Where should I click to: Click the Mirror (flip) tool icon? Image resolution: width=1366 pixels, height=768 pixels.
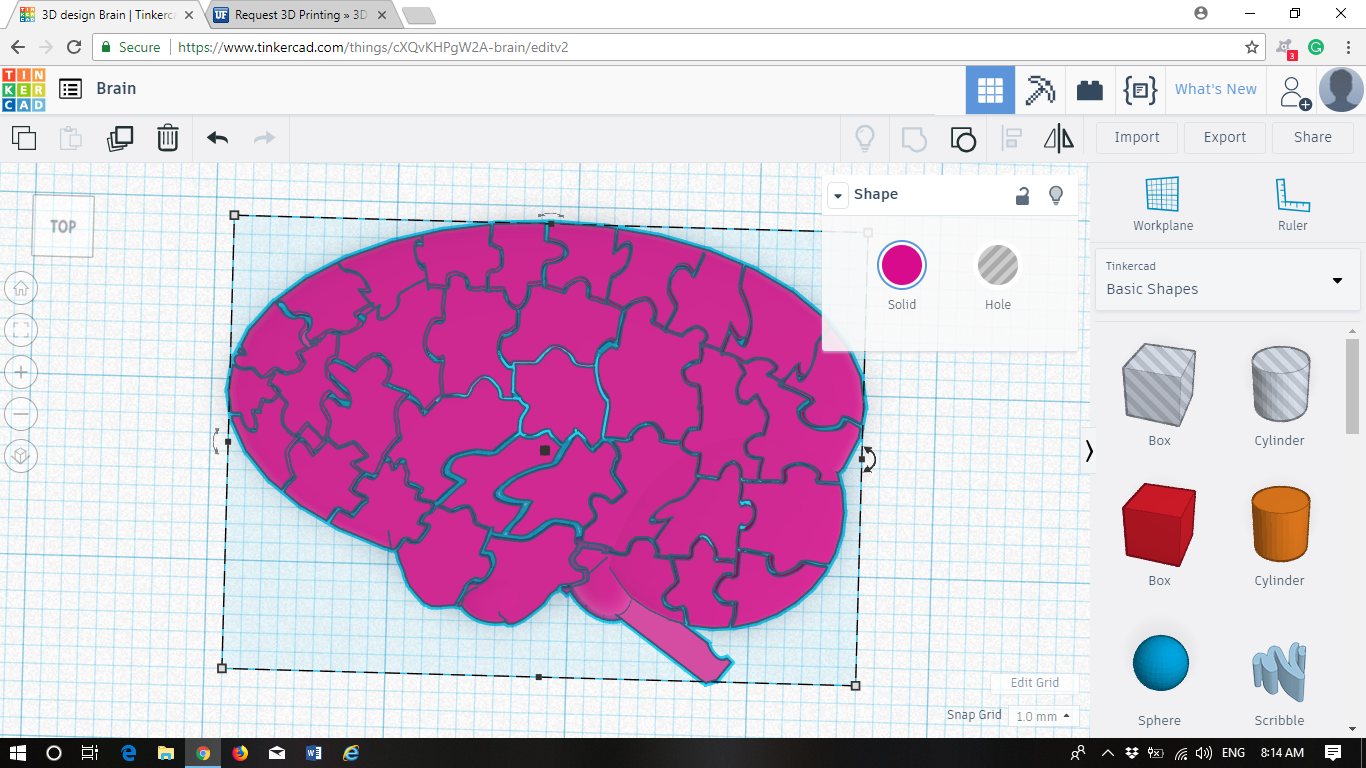click(x=1058, y=138)
